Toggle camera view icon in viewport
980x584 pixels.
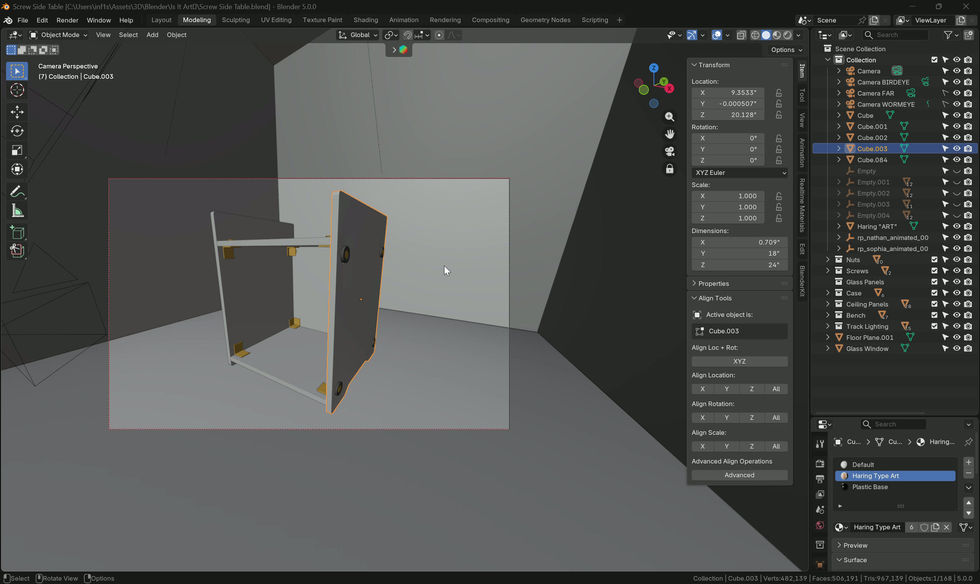click(669, 151)
